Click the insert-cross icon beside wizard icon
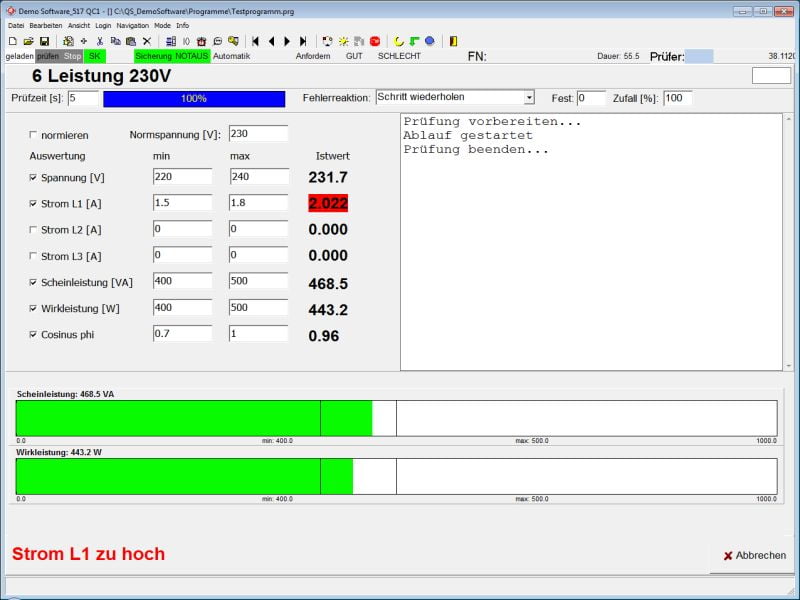Screen dimensions: 800x600 click(x=84, y=41)
